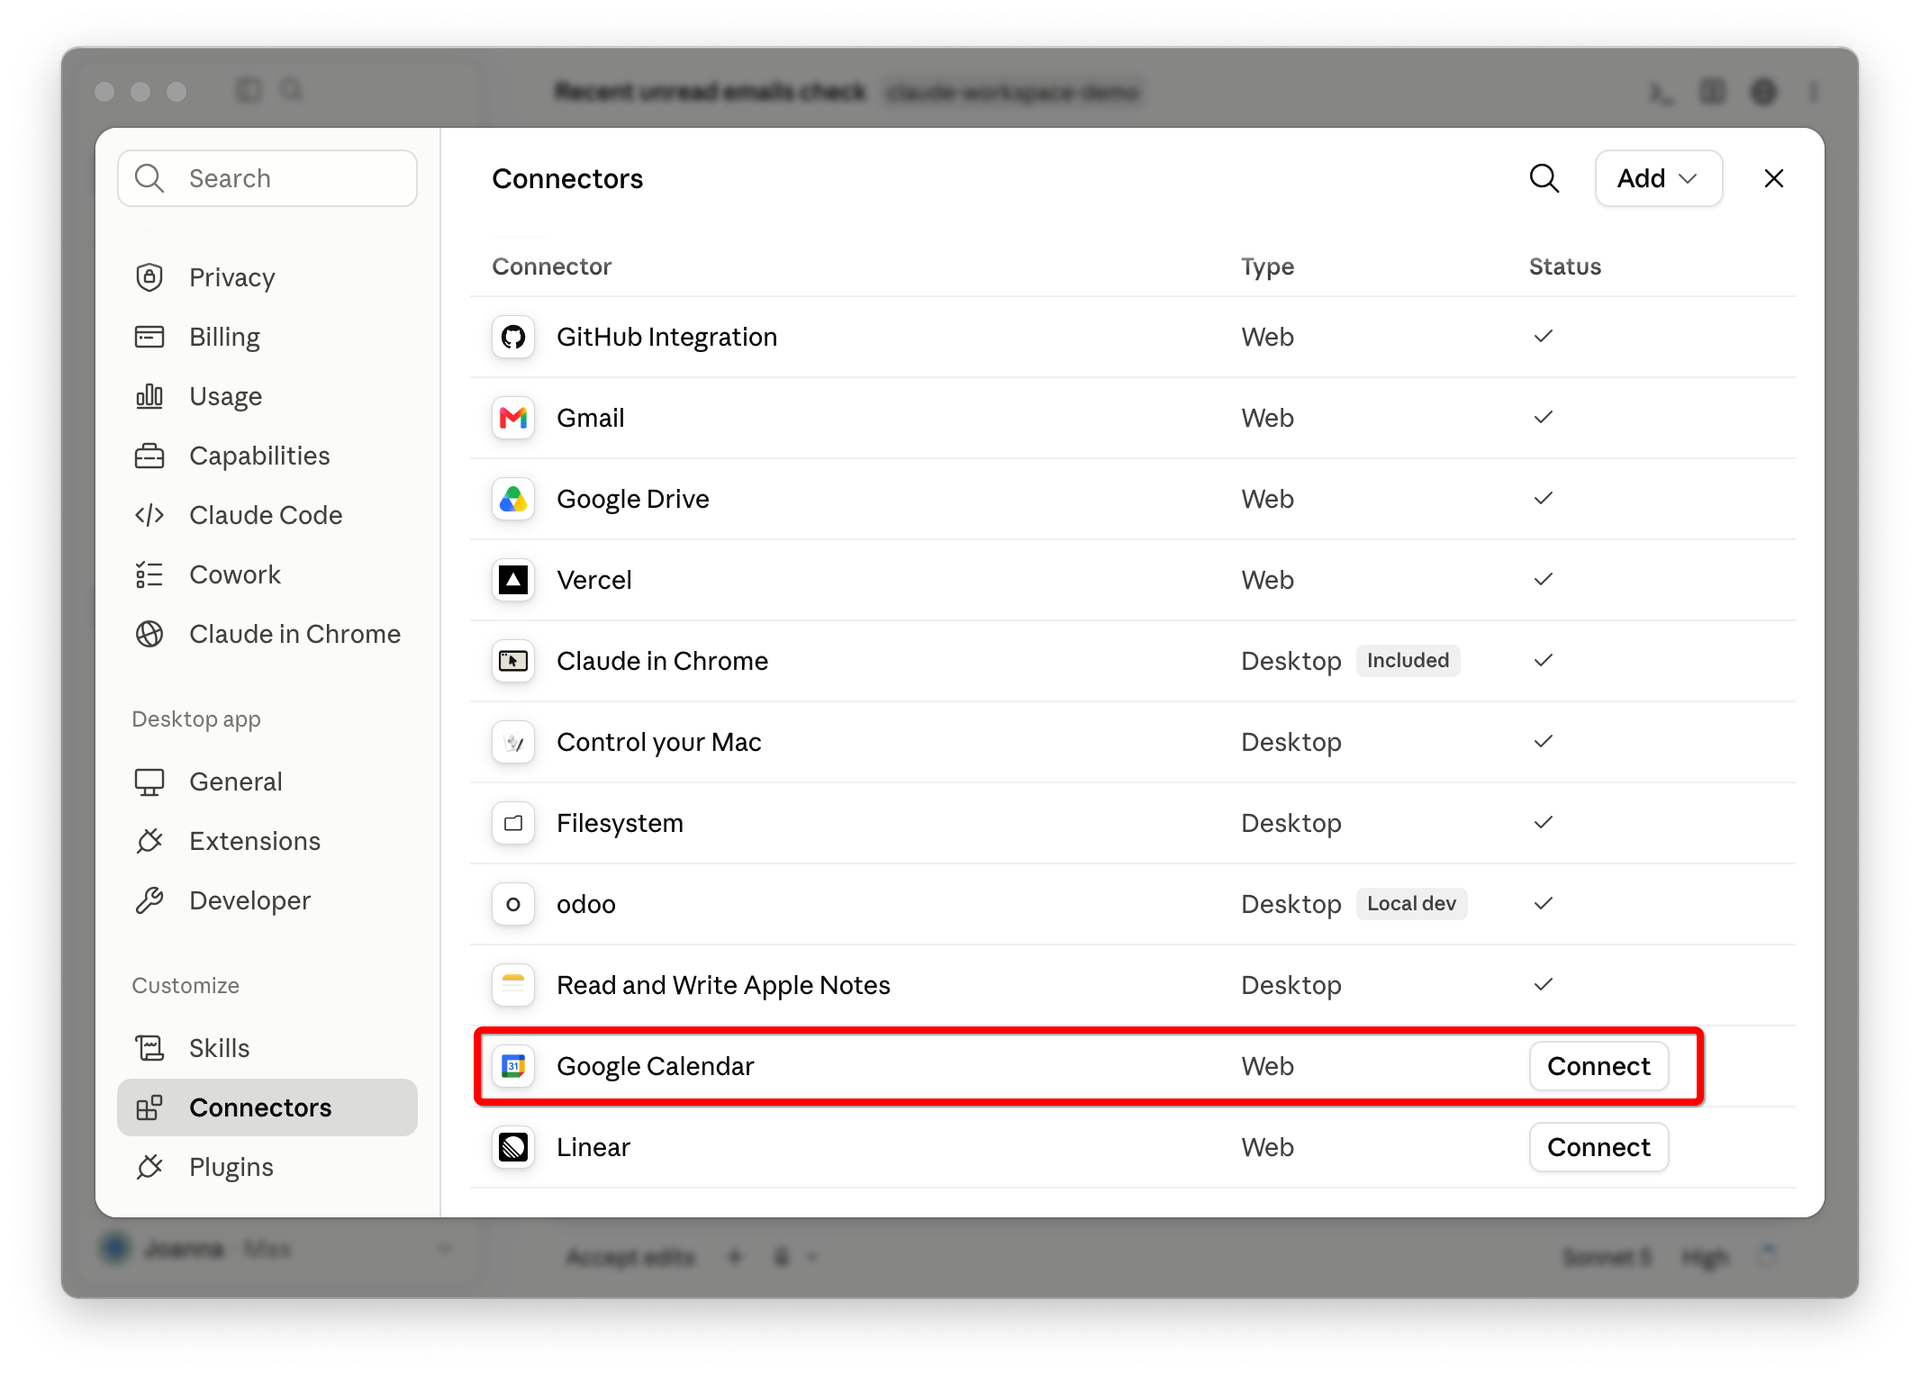Click the Developer wrench icon
Viewport: 1920px width, 1374px height.
[x=150, y=901]
